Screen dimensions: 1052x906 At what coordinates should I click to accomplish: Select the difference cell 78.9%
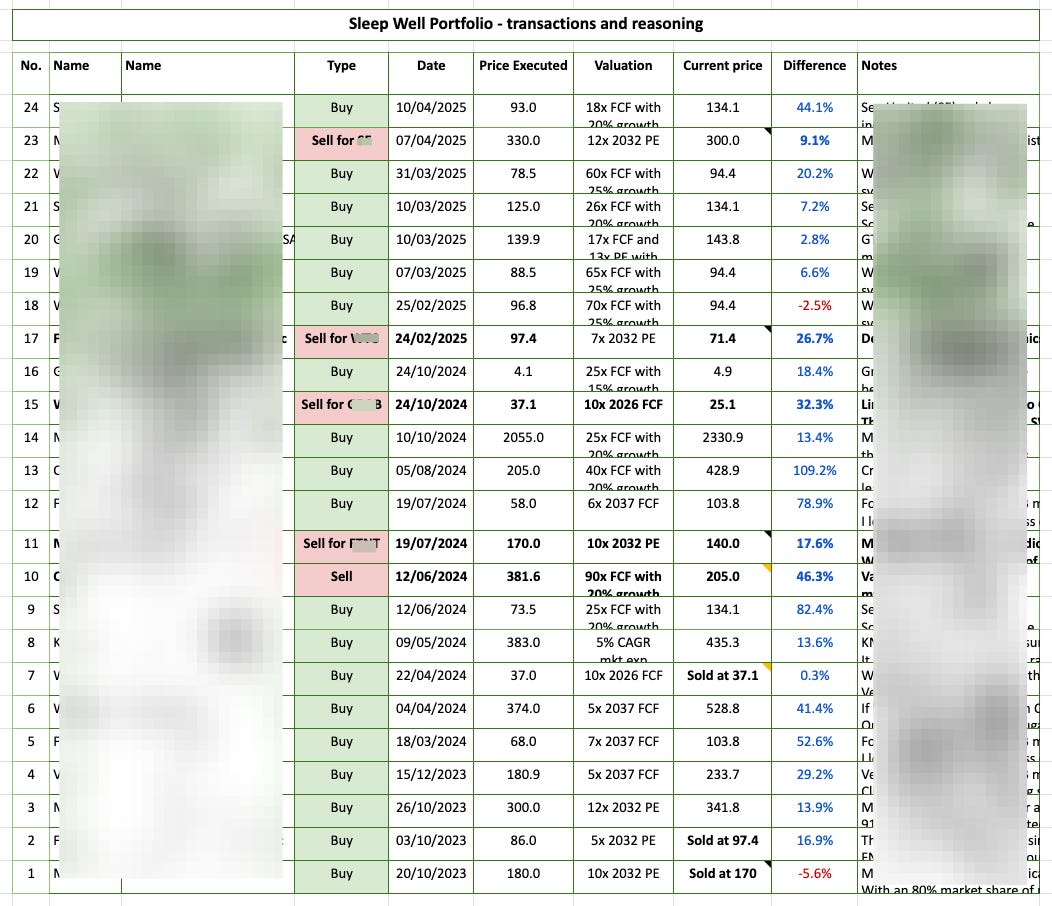(x=814, y=510)
